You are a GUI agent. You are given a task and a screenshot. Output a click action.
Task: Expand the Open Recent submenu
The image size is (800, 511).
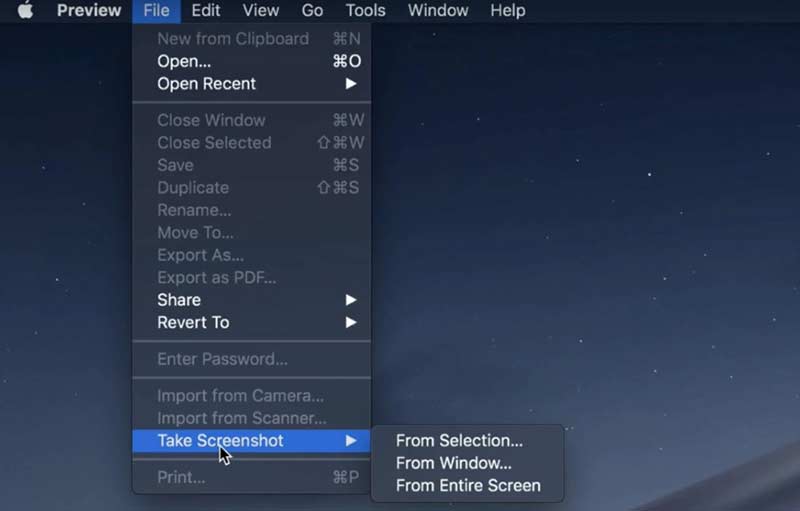coord(206,84)
